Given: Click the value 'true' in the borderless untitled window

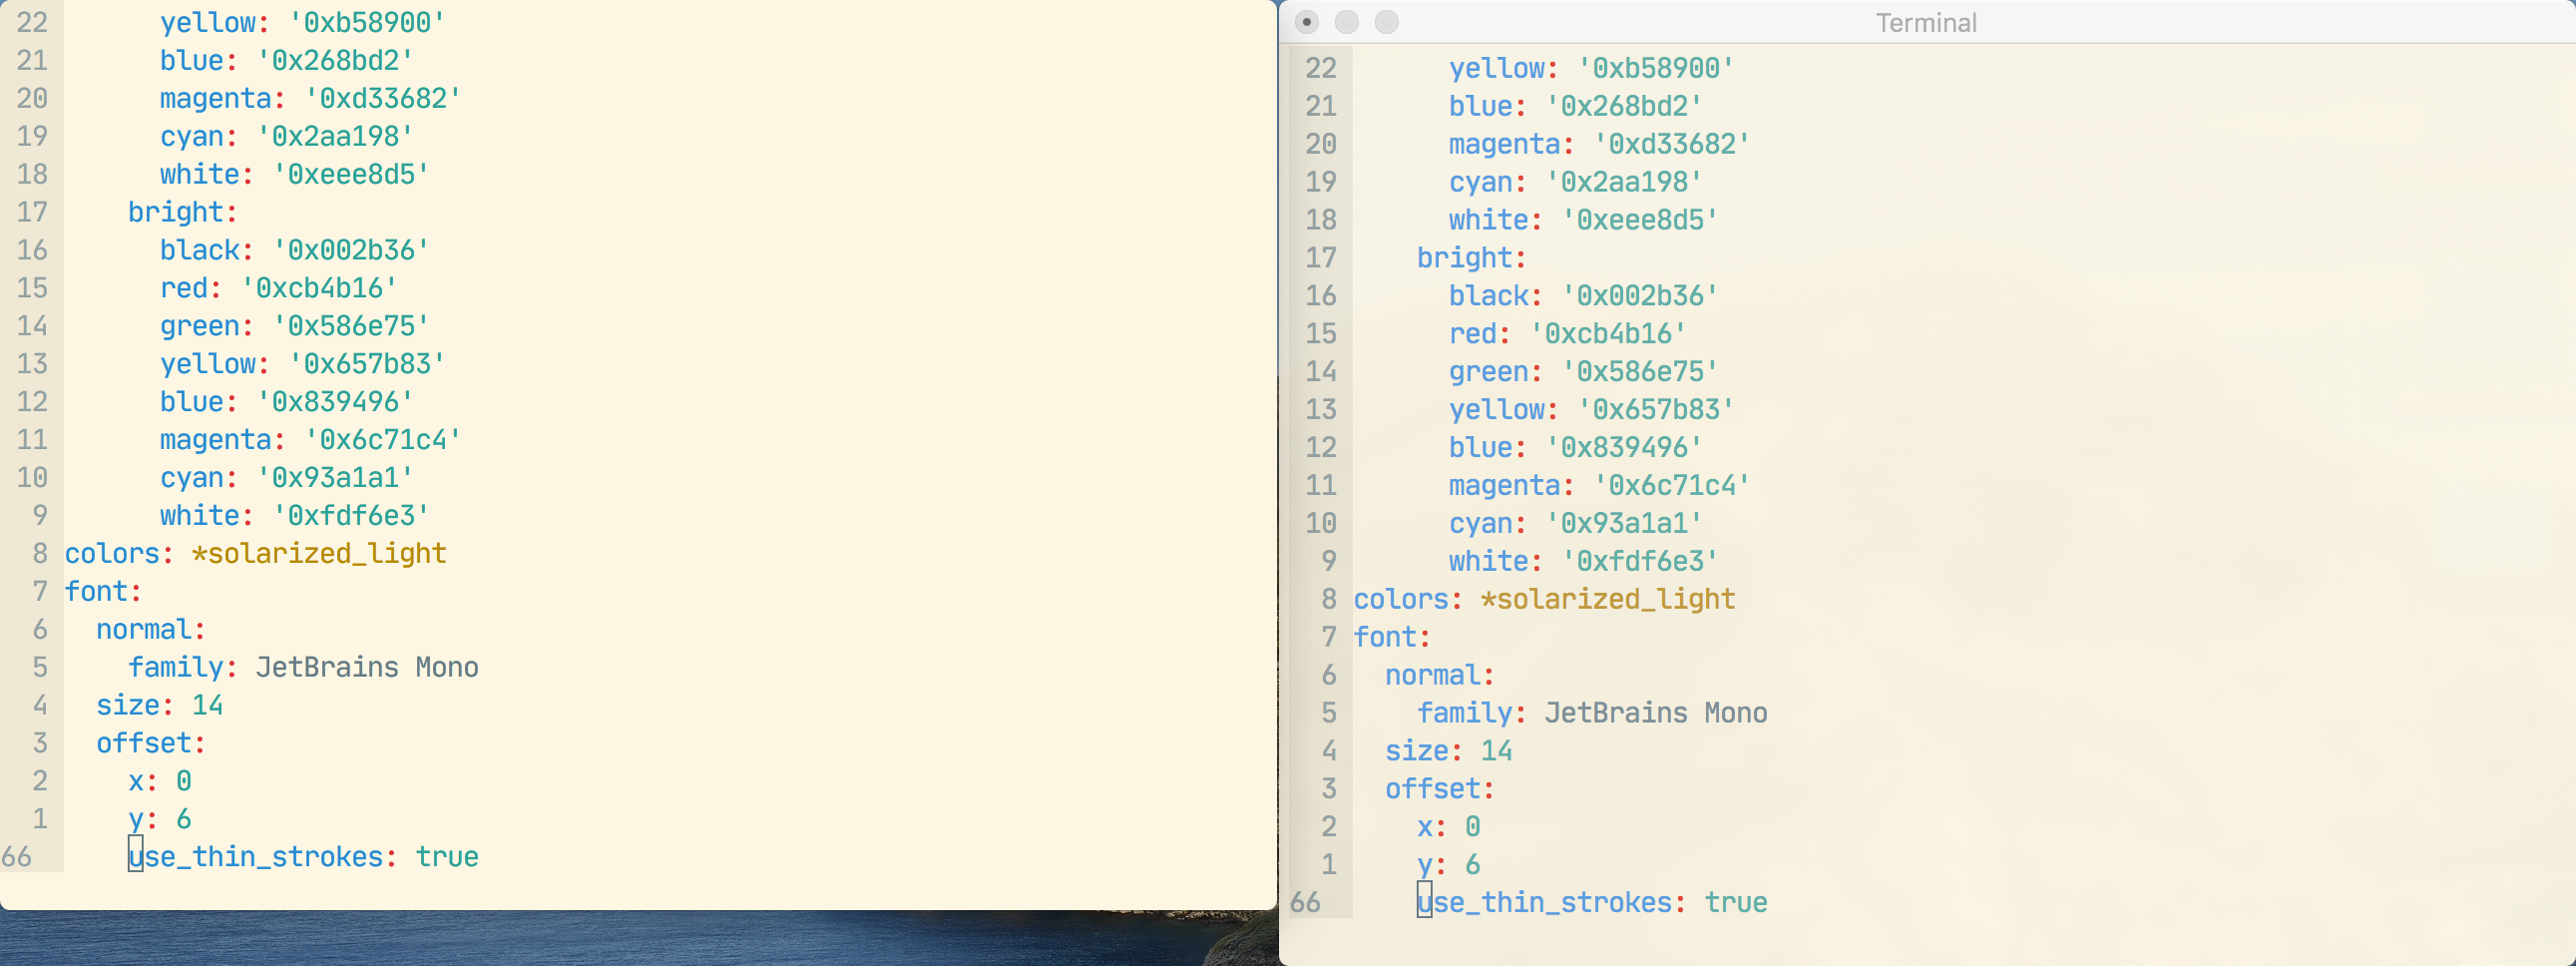Looking at the screenshot, I should tap(447, 857).
